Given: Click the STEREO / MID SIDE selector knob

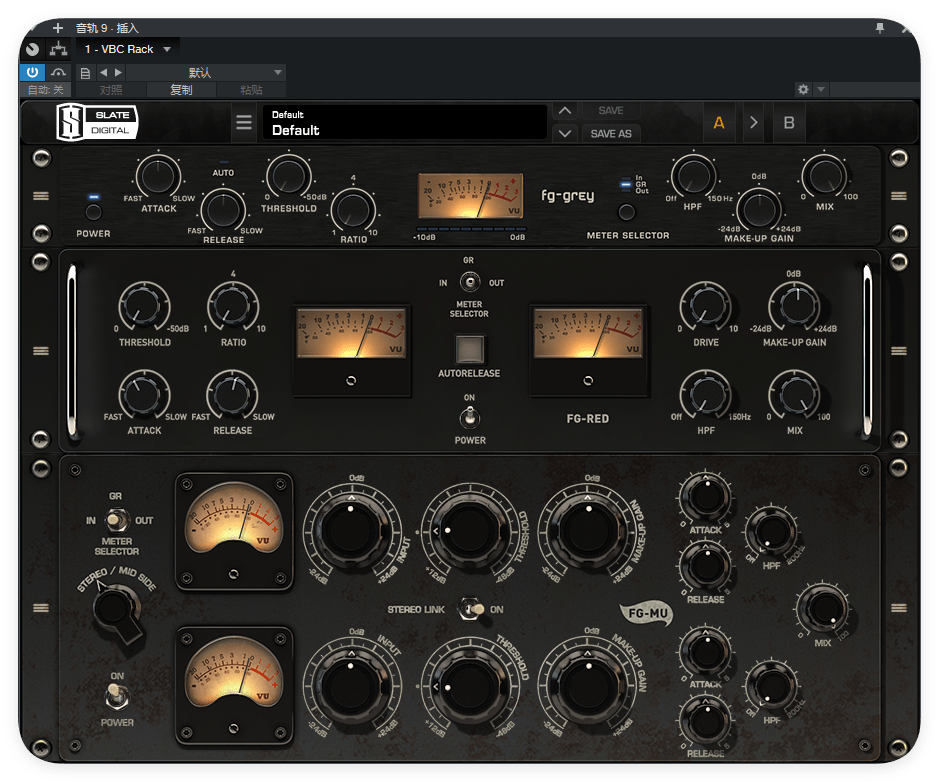Looking at the screenshot, I should point(117,611).
